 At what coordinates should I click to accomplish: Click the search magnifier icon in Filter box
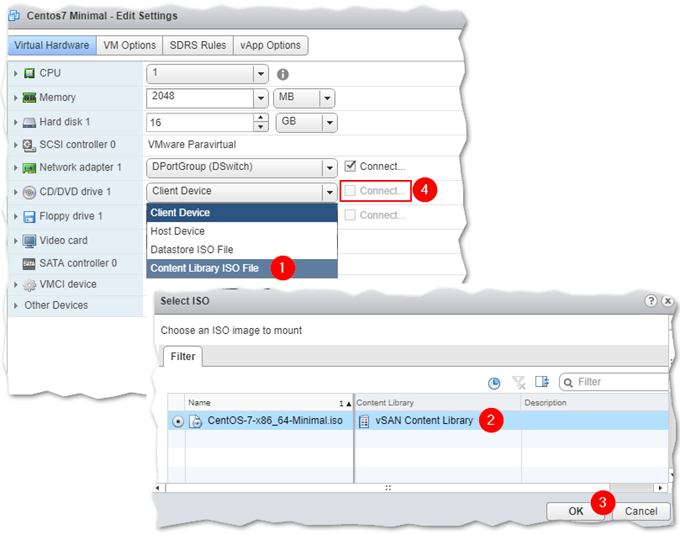568,382
